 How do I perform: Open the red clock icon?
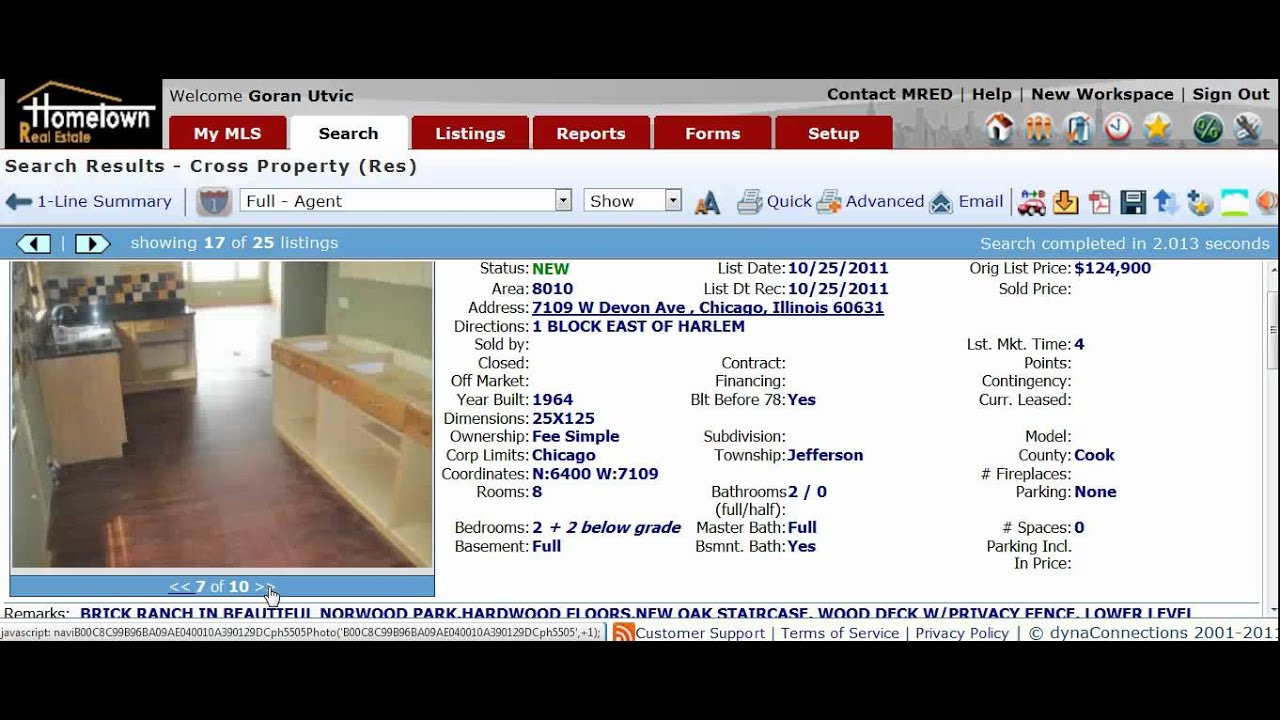[1117, 128]
